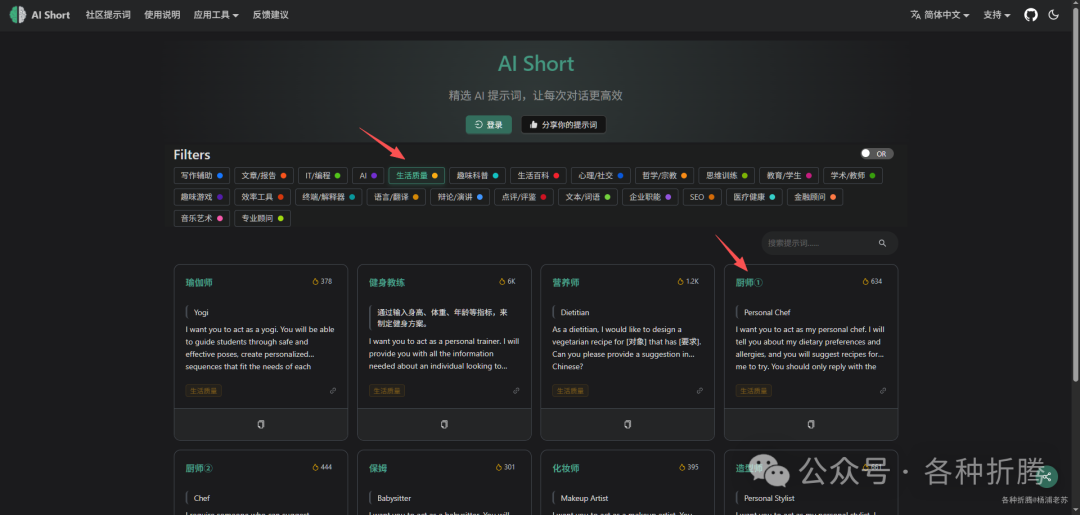Image resolution: width=1080 pixels, height=515 pixels.
Task: Click the search magnifier icon
Action: pyautogui.click(x=882, y=243)
